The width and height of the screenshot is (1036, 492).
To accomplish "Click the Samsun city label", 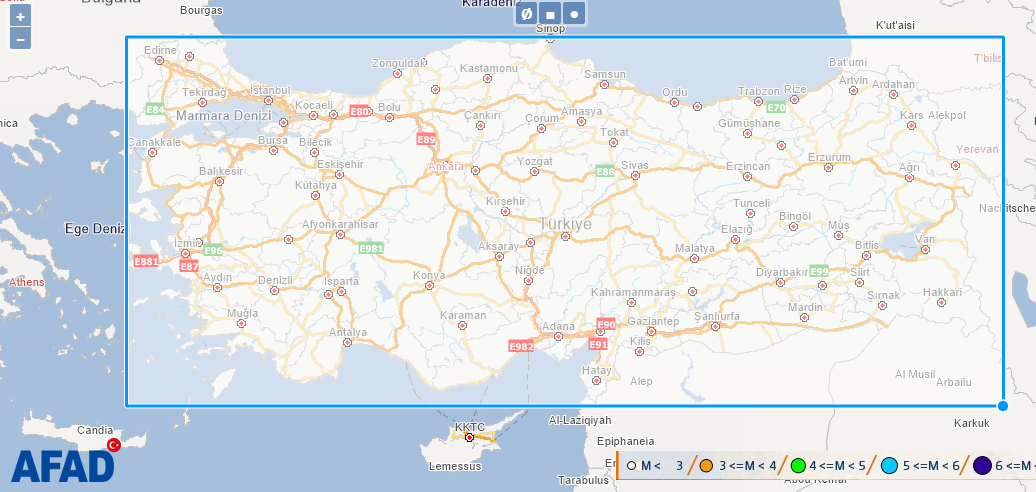I will click(x=605, y=75).
